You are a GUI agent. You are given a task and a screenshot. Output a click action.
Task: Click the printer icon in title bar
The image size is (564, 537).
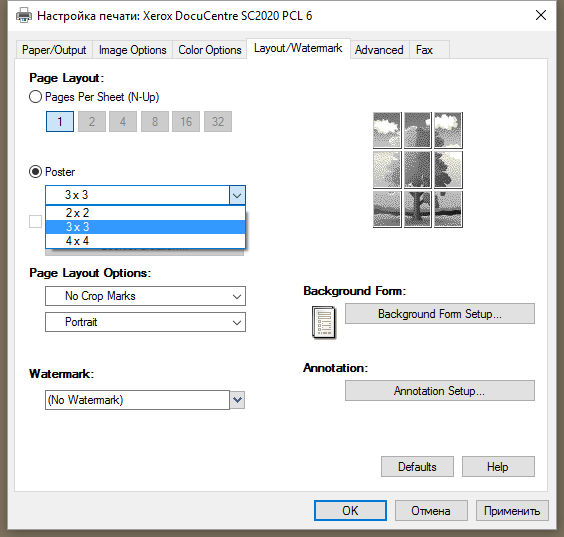[x=24, y=15]
